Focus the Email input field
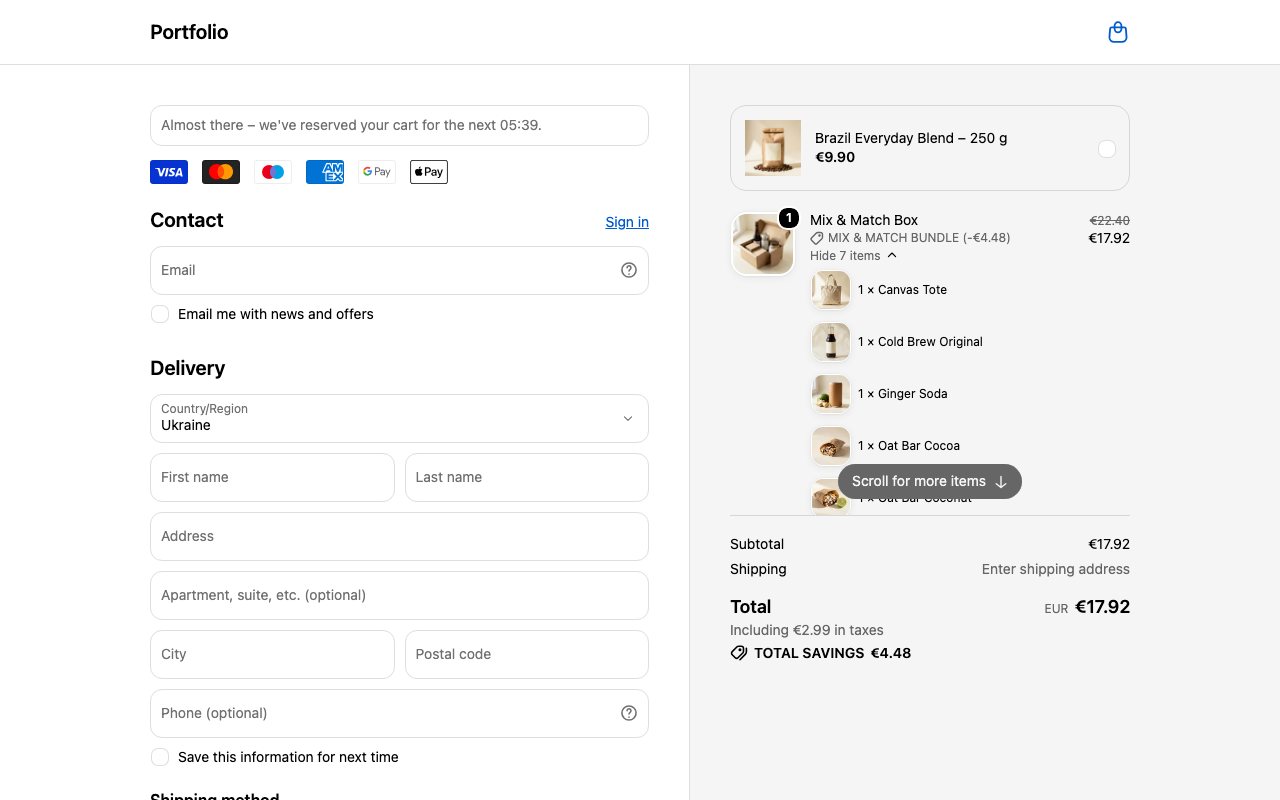Viewport: 1280px width, 800px height. click(399, 270)
